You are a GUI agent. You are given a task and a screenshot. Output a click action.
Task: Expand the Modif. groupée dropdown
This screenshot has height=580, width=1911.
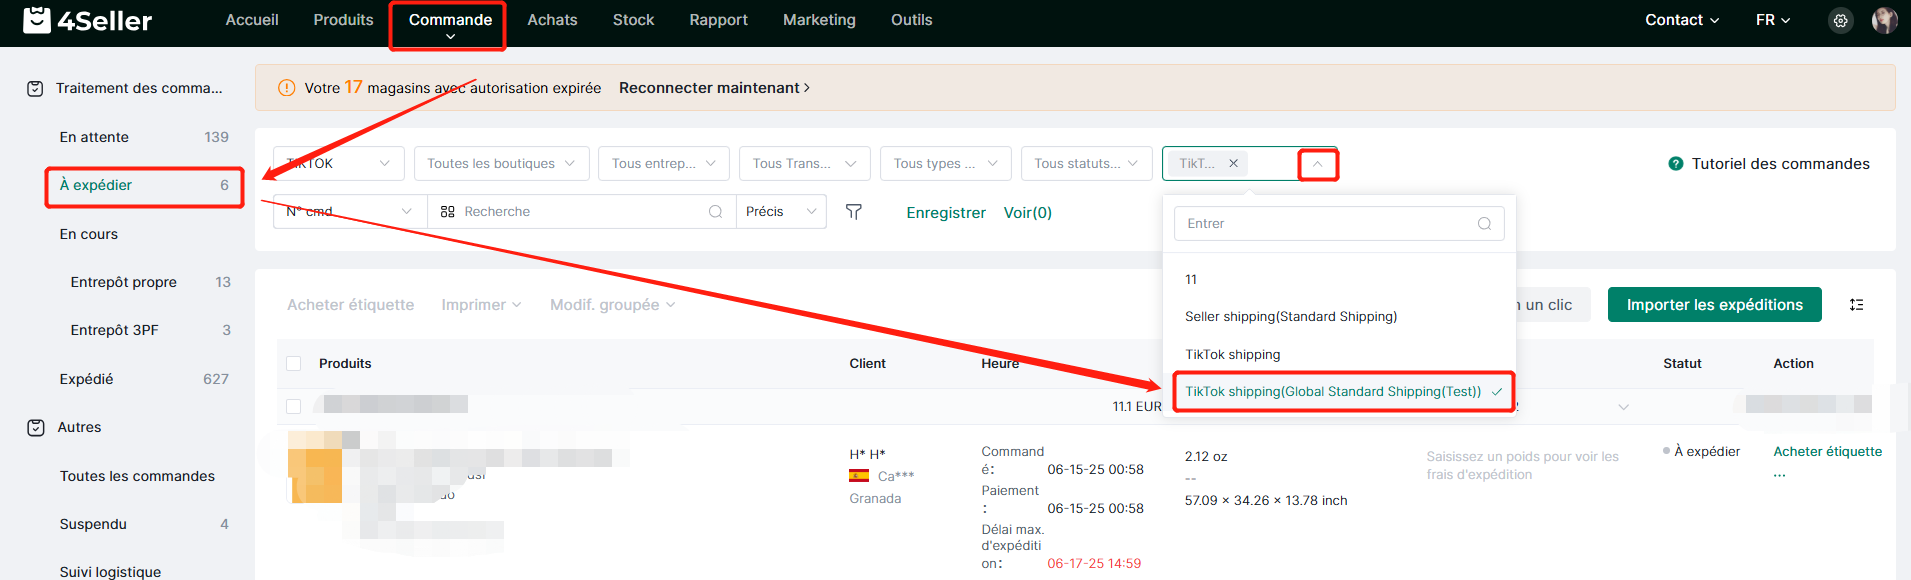click(613, 305)
